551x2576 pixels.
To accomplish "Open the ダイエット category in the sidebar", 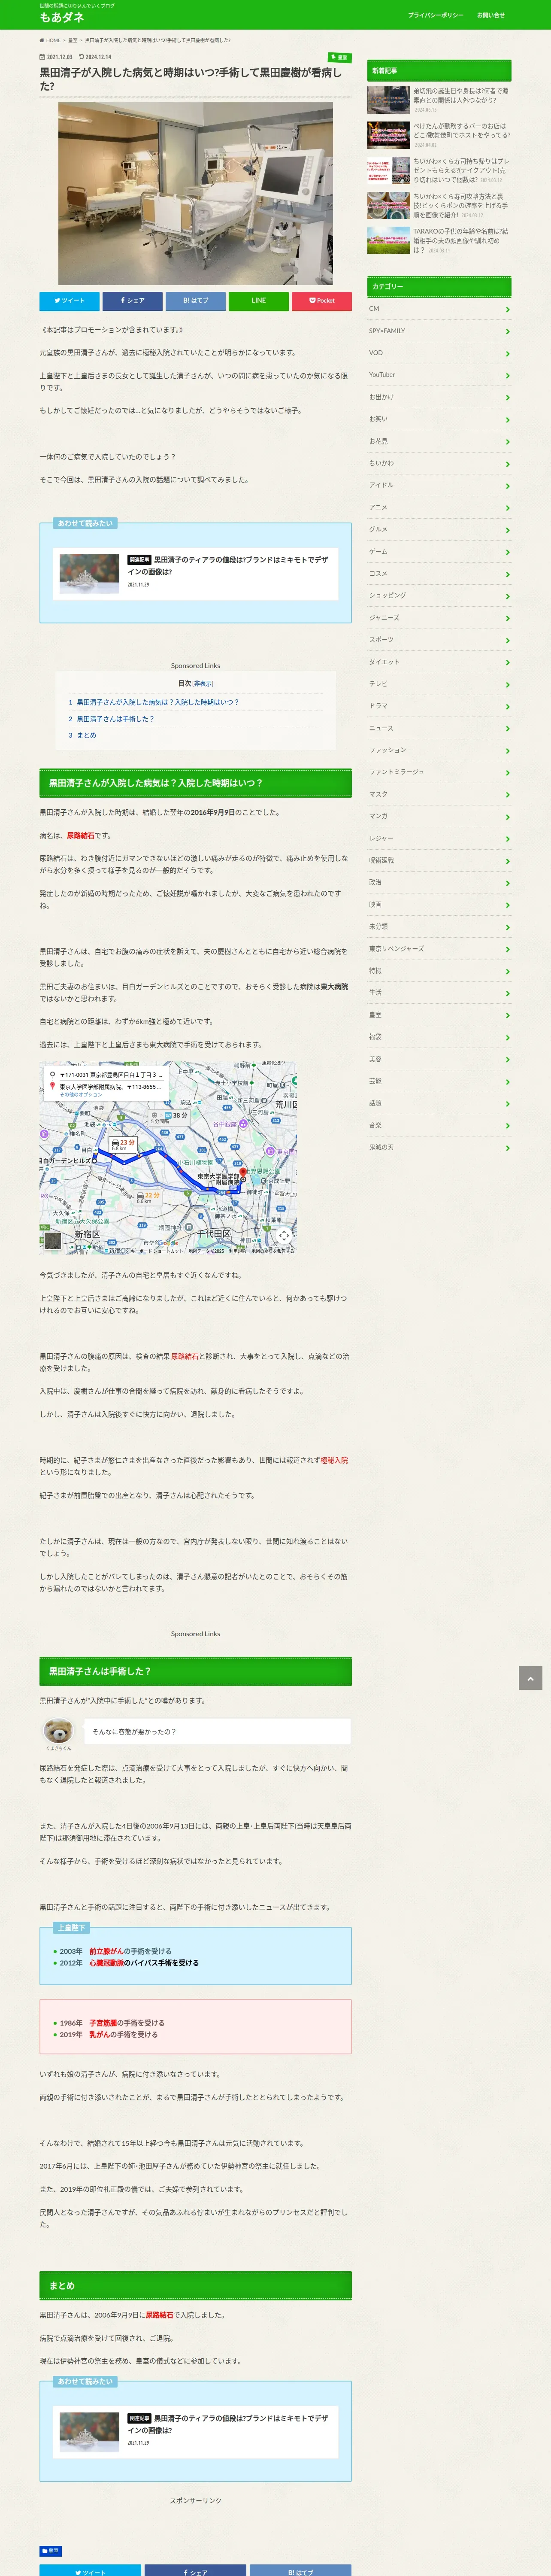I will 439,662.
